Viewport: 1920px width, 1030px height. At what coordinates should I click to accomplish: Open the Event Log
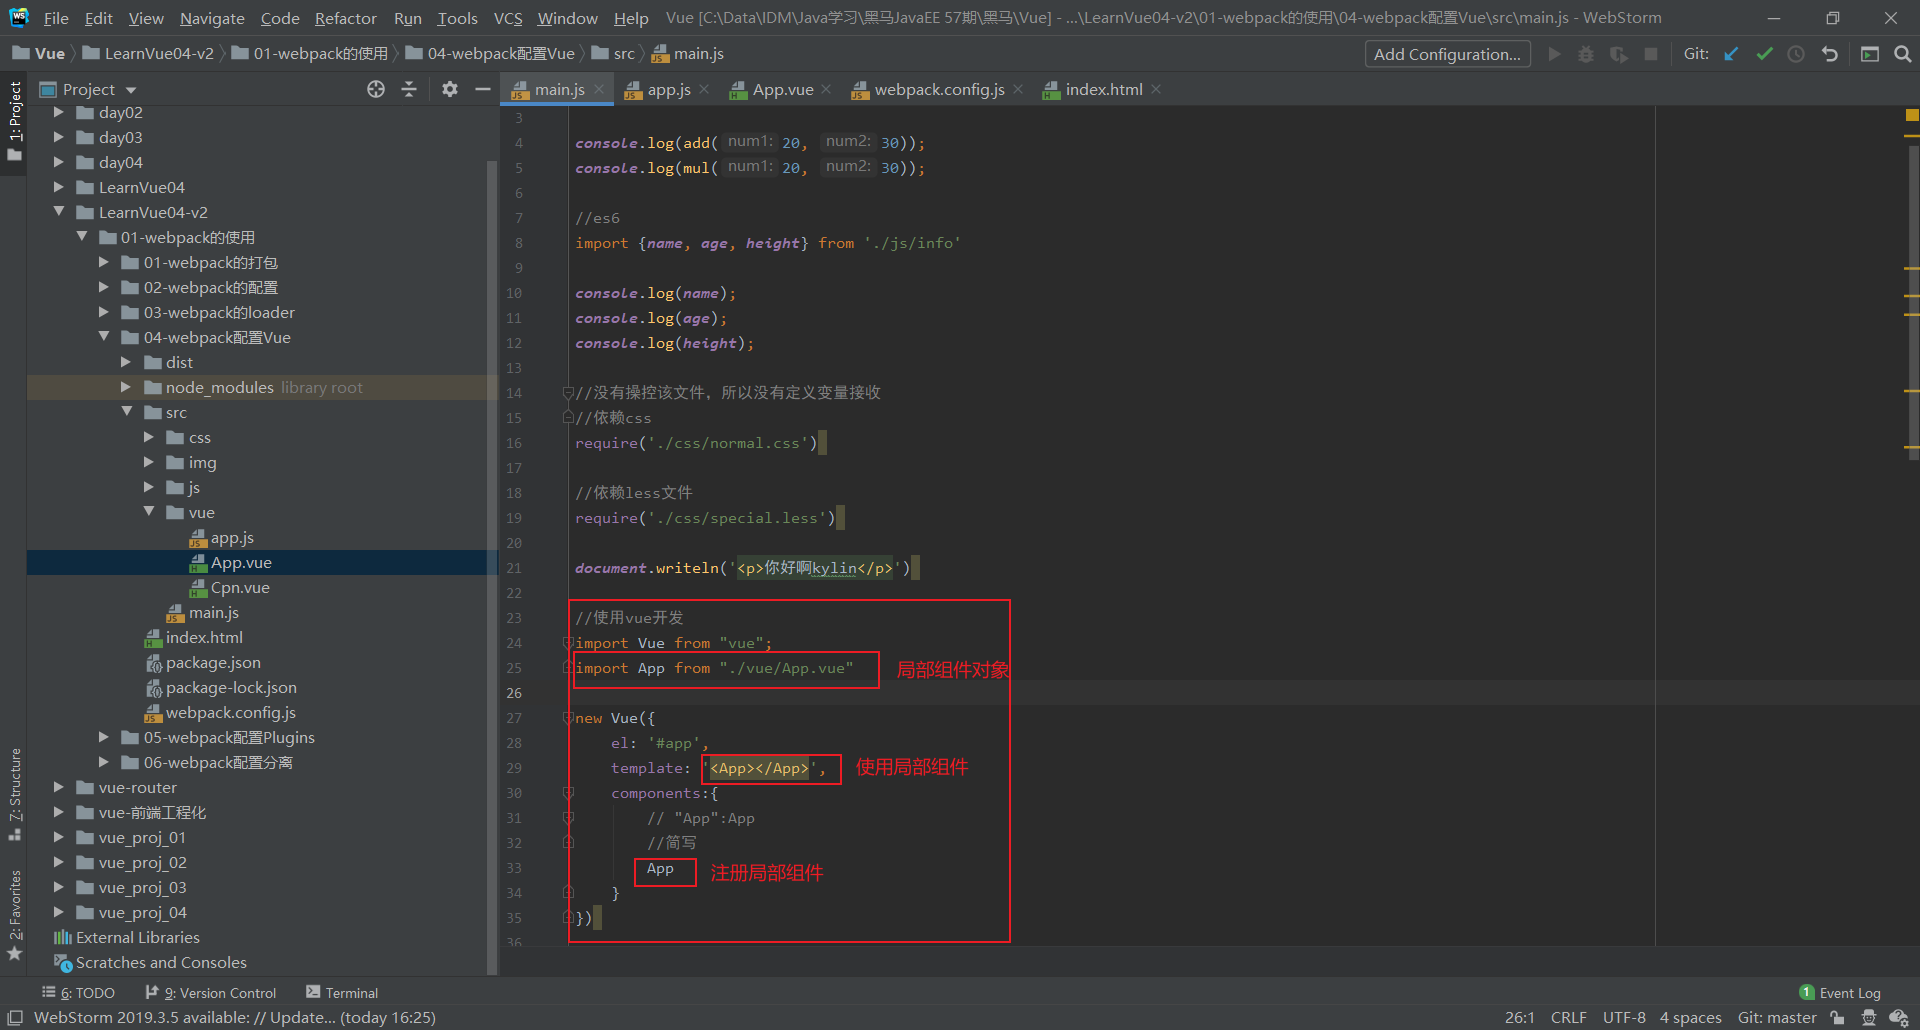[1840, 993]
